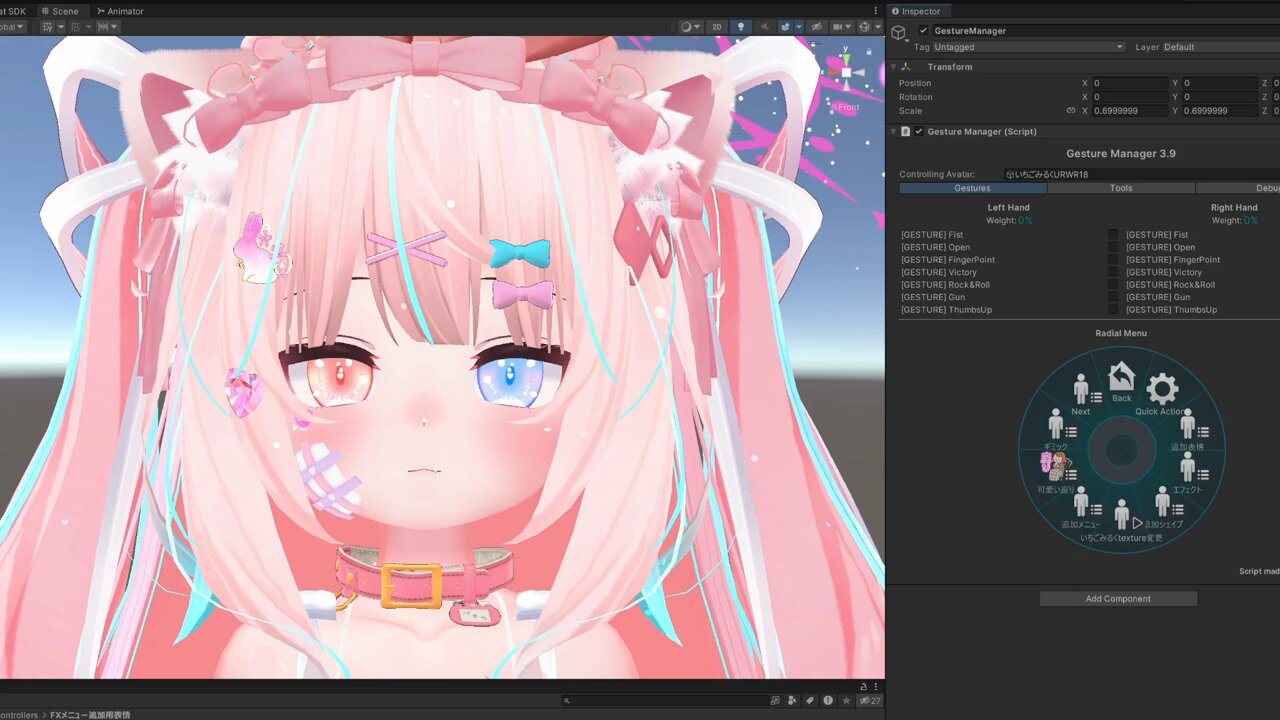Switch to the Animator tab
The height and width of the screenshot is (720, 1280).
[120, 11]
